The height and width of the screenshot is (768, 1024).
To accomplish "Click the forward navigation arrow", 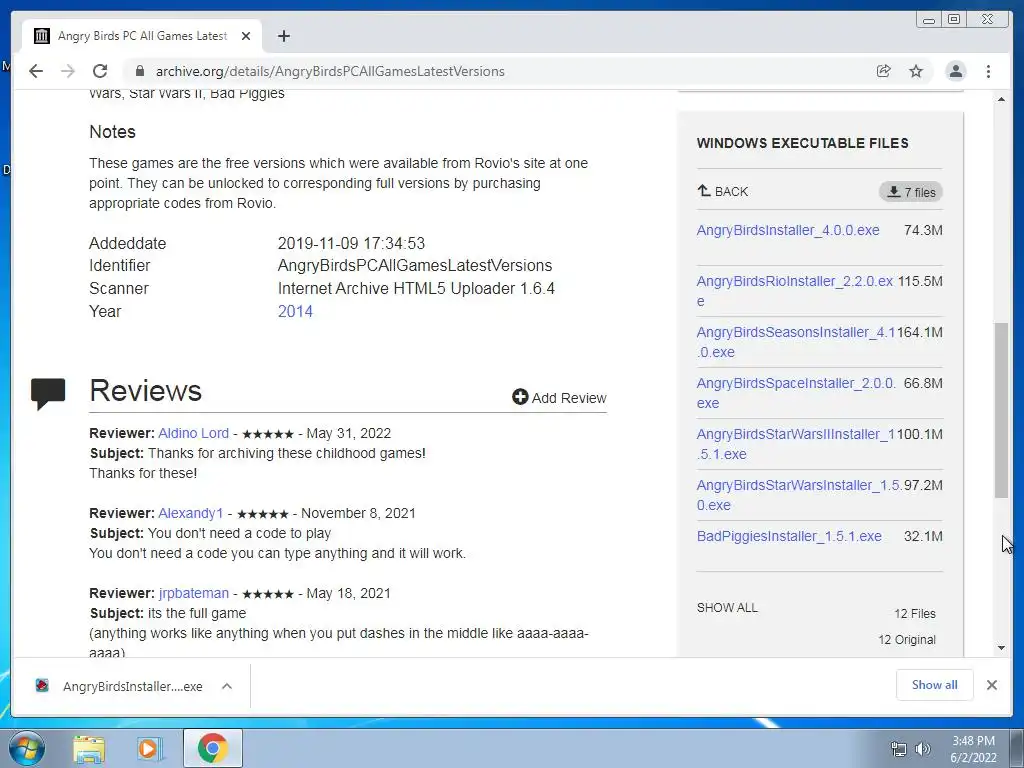I will (x=68, y=71).
